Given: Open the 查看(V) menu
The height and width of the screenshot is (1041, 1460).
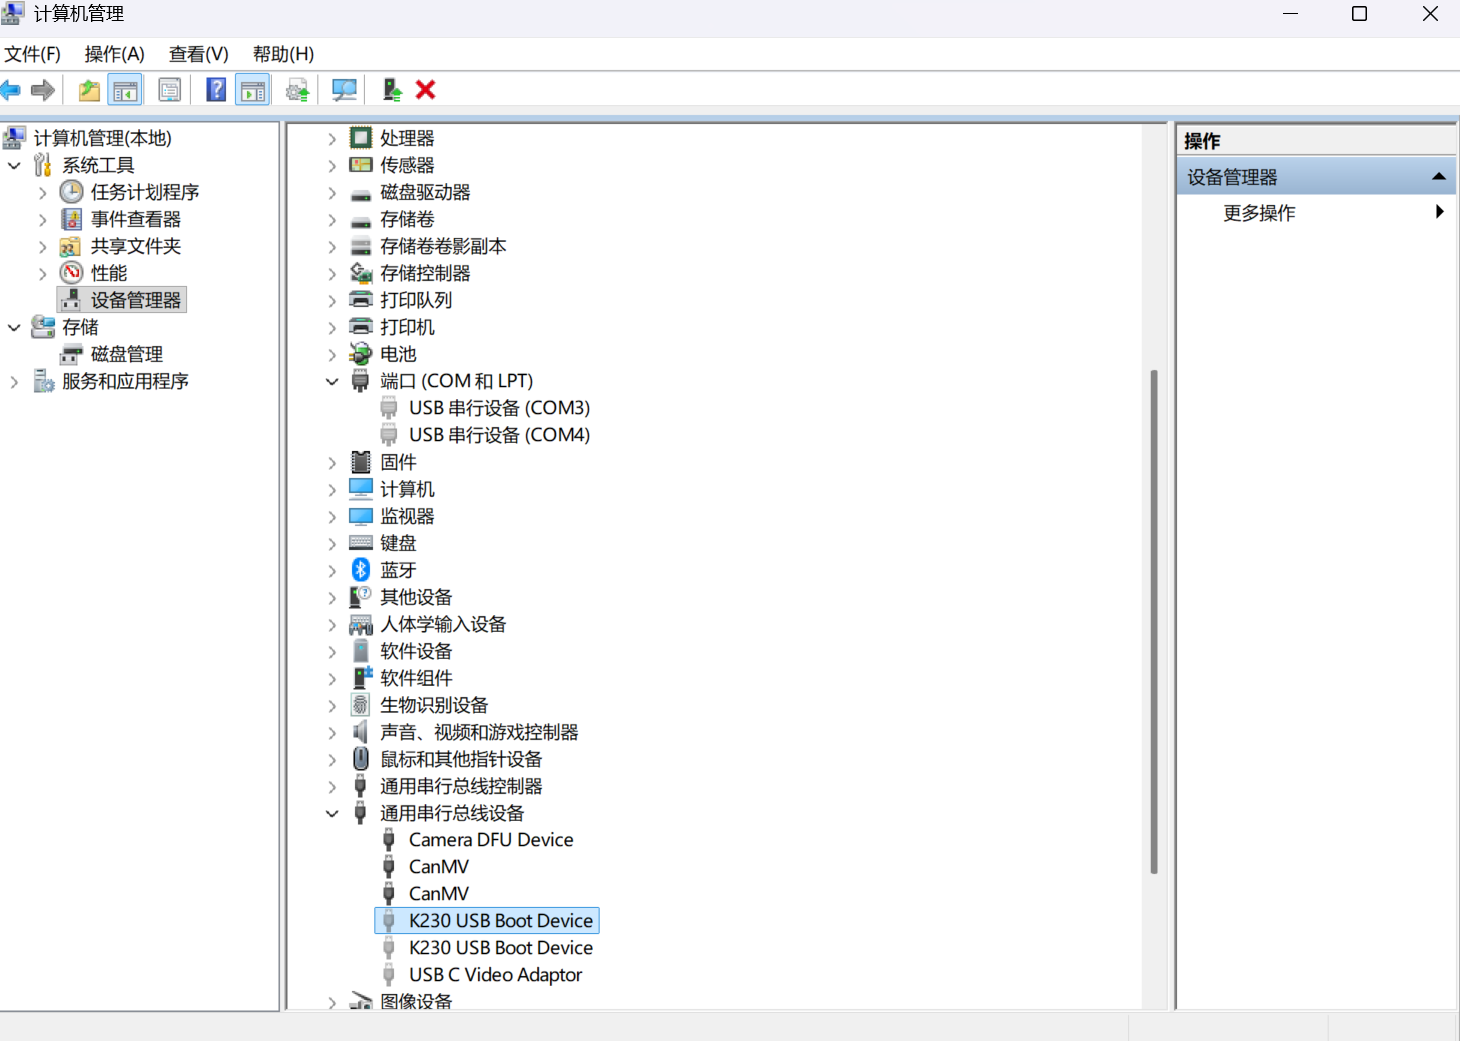Looking at the screenshot, I should tap(198, 54).
